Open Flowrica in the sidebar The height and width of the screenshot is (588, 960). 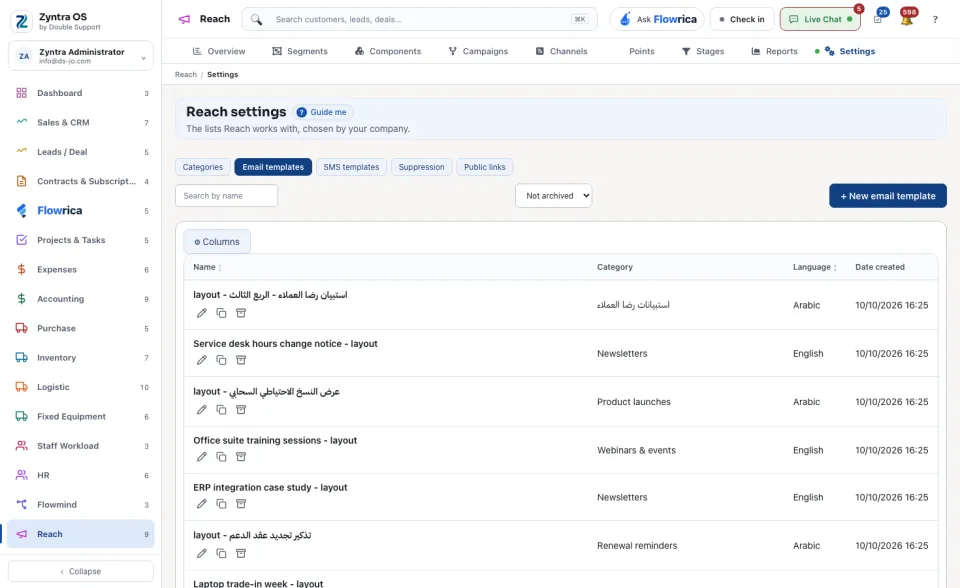[x=81, y=211]
